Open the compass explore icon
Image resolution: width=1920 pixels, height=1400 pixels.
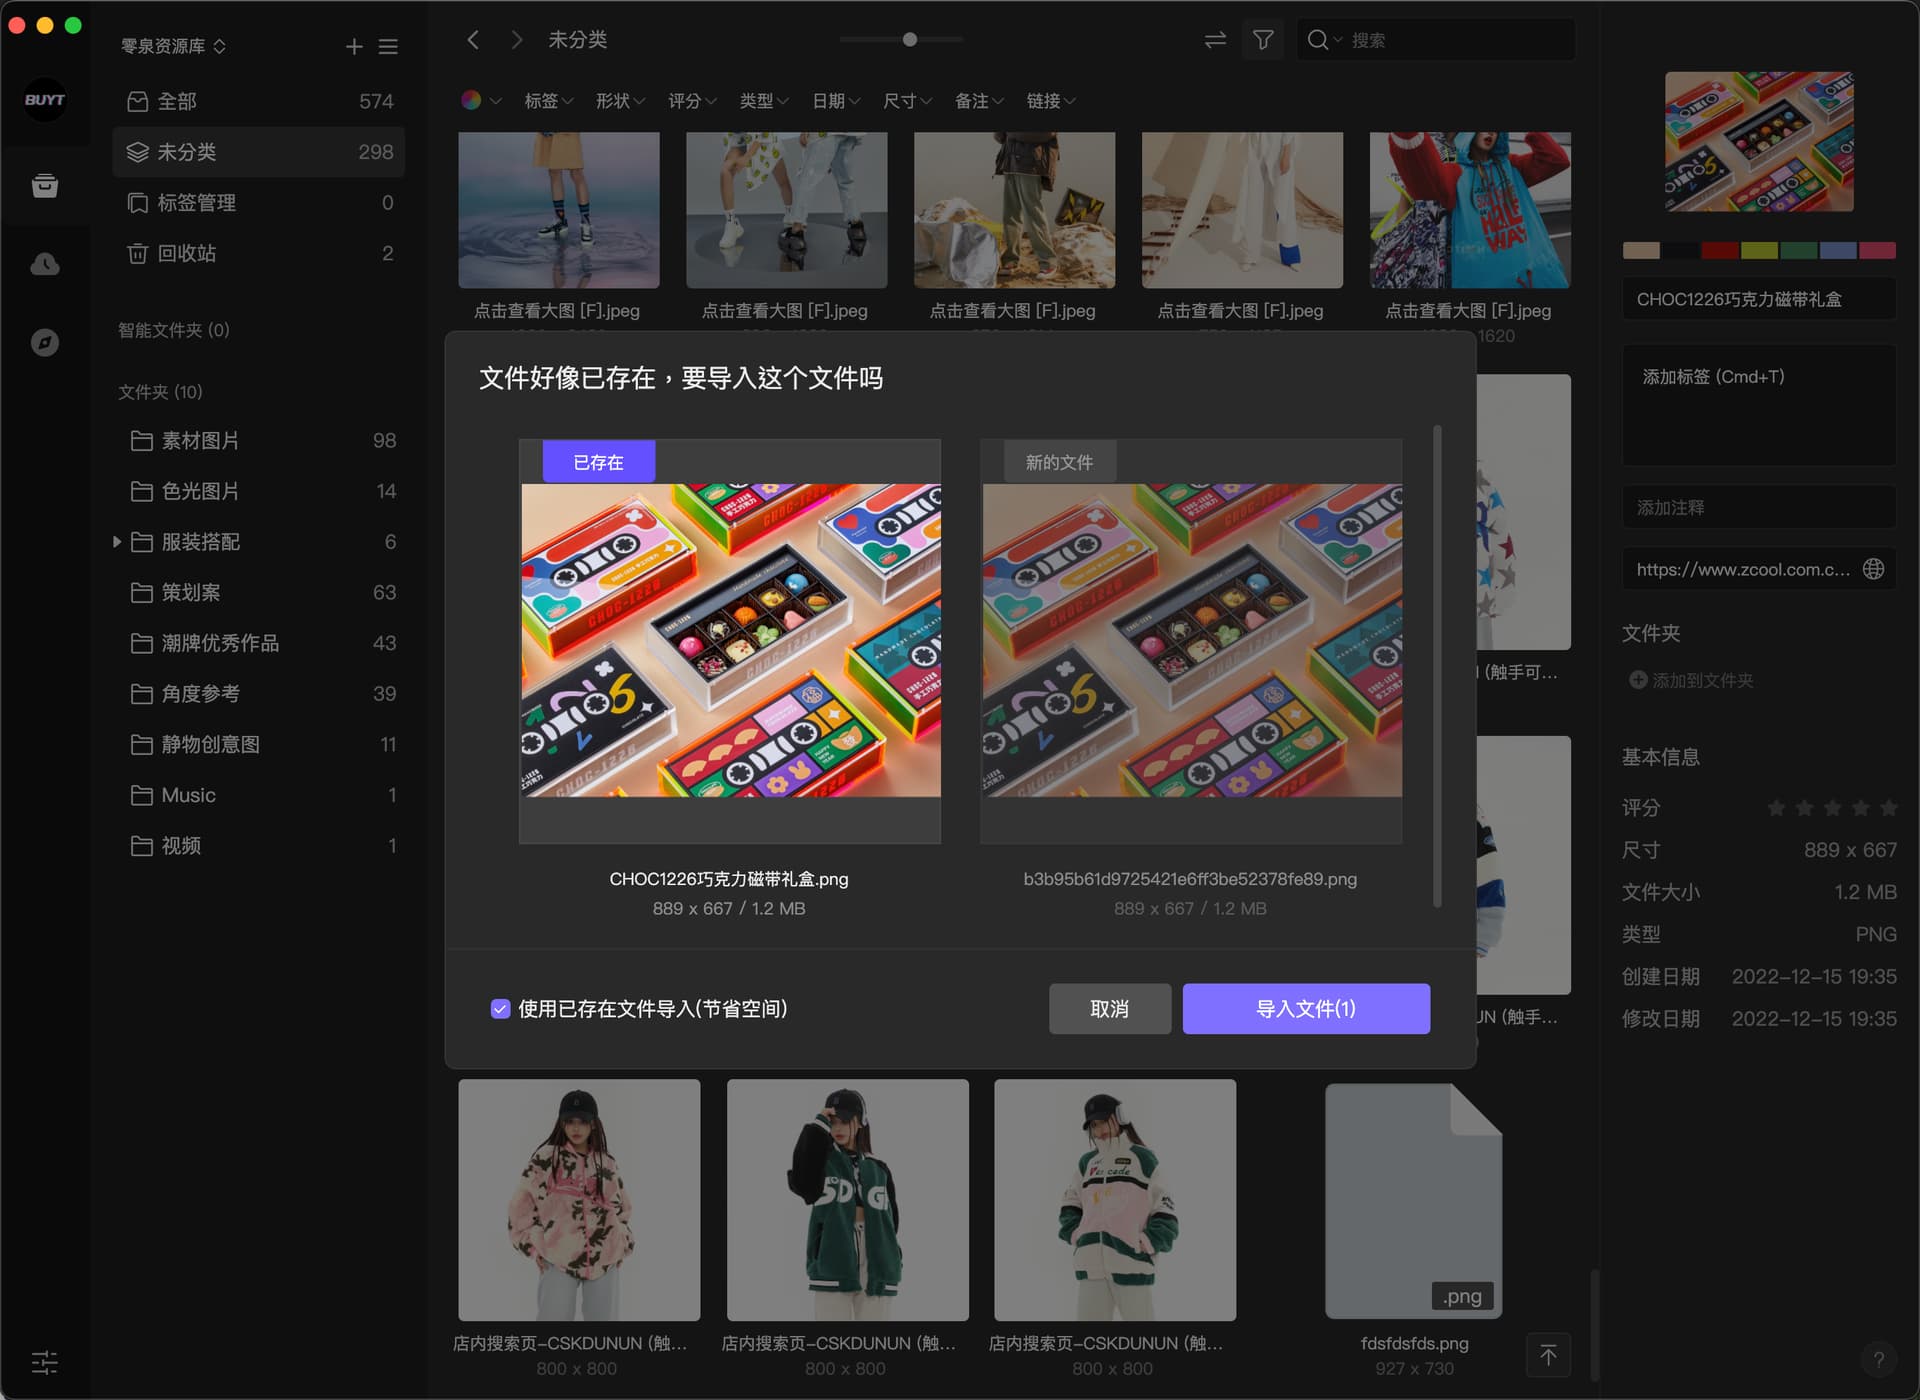tap(45, 343)
